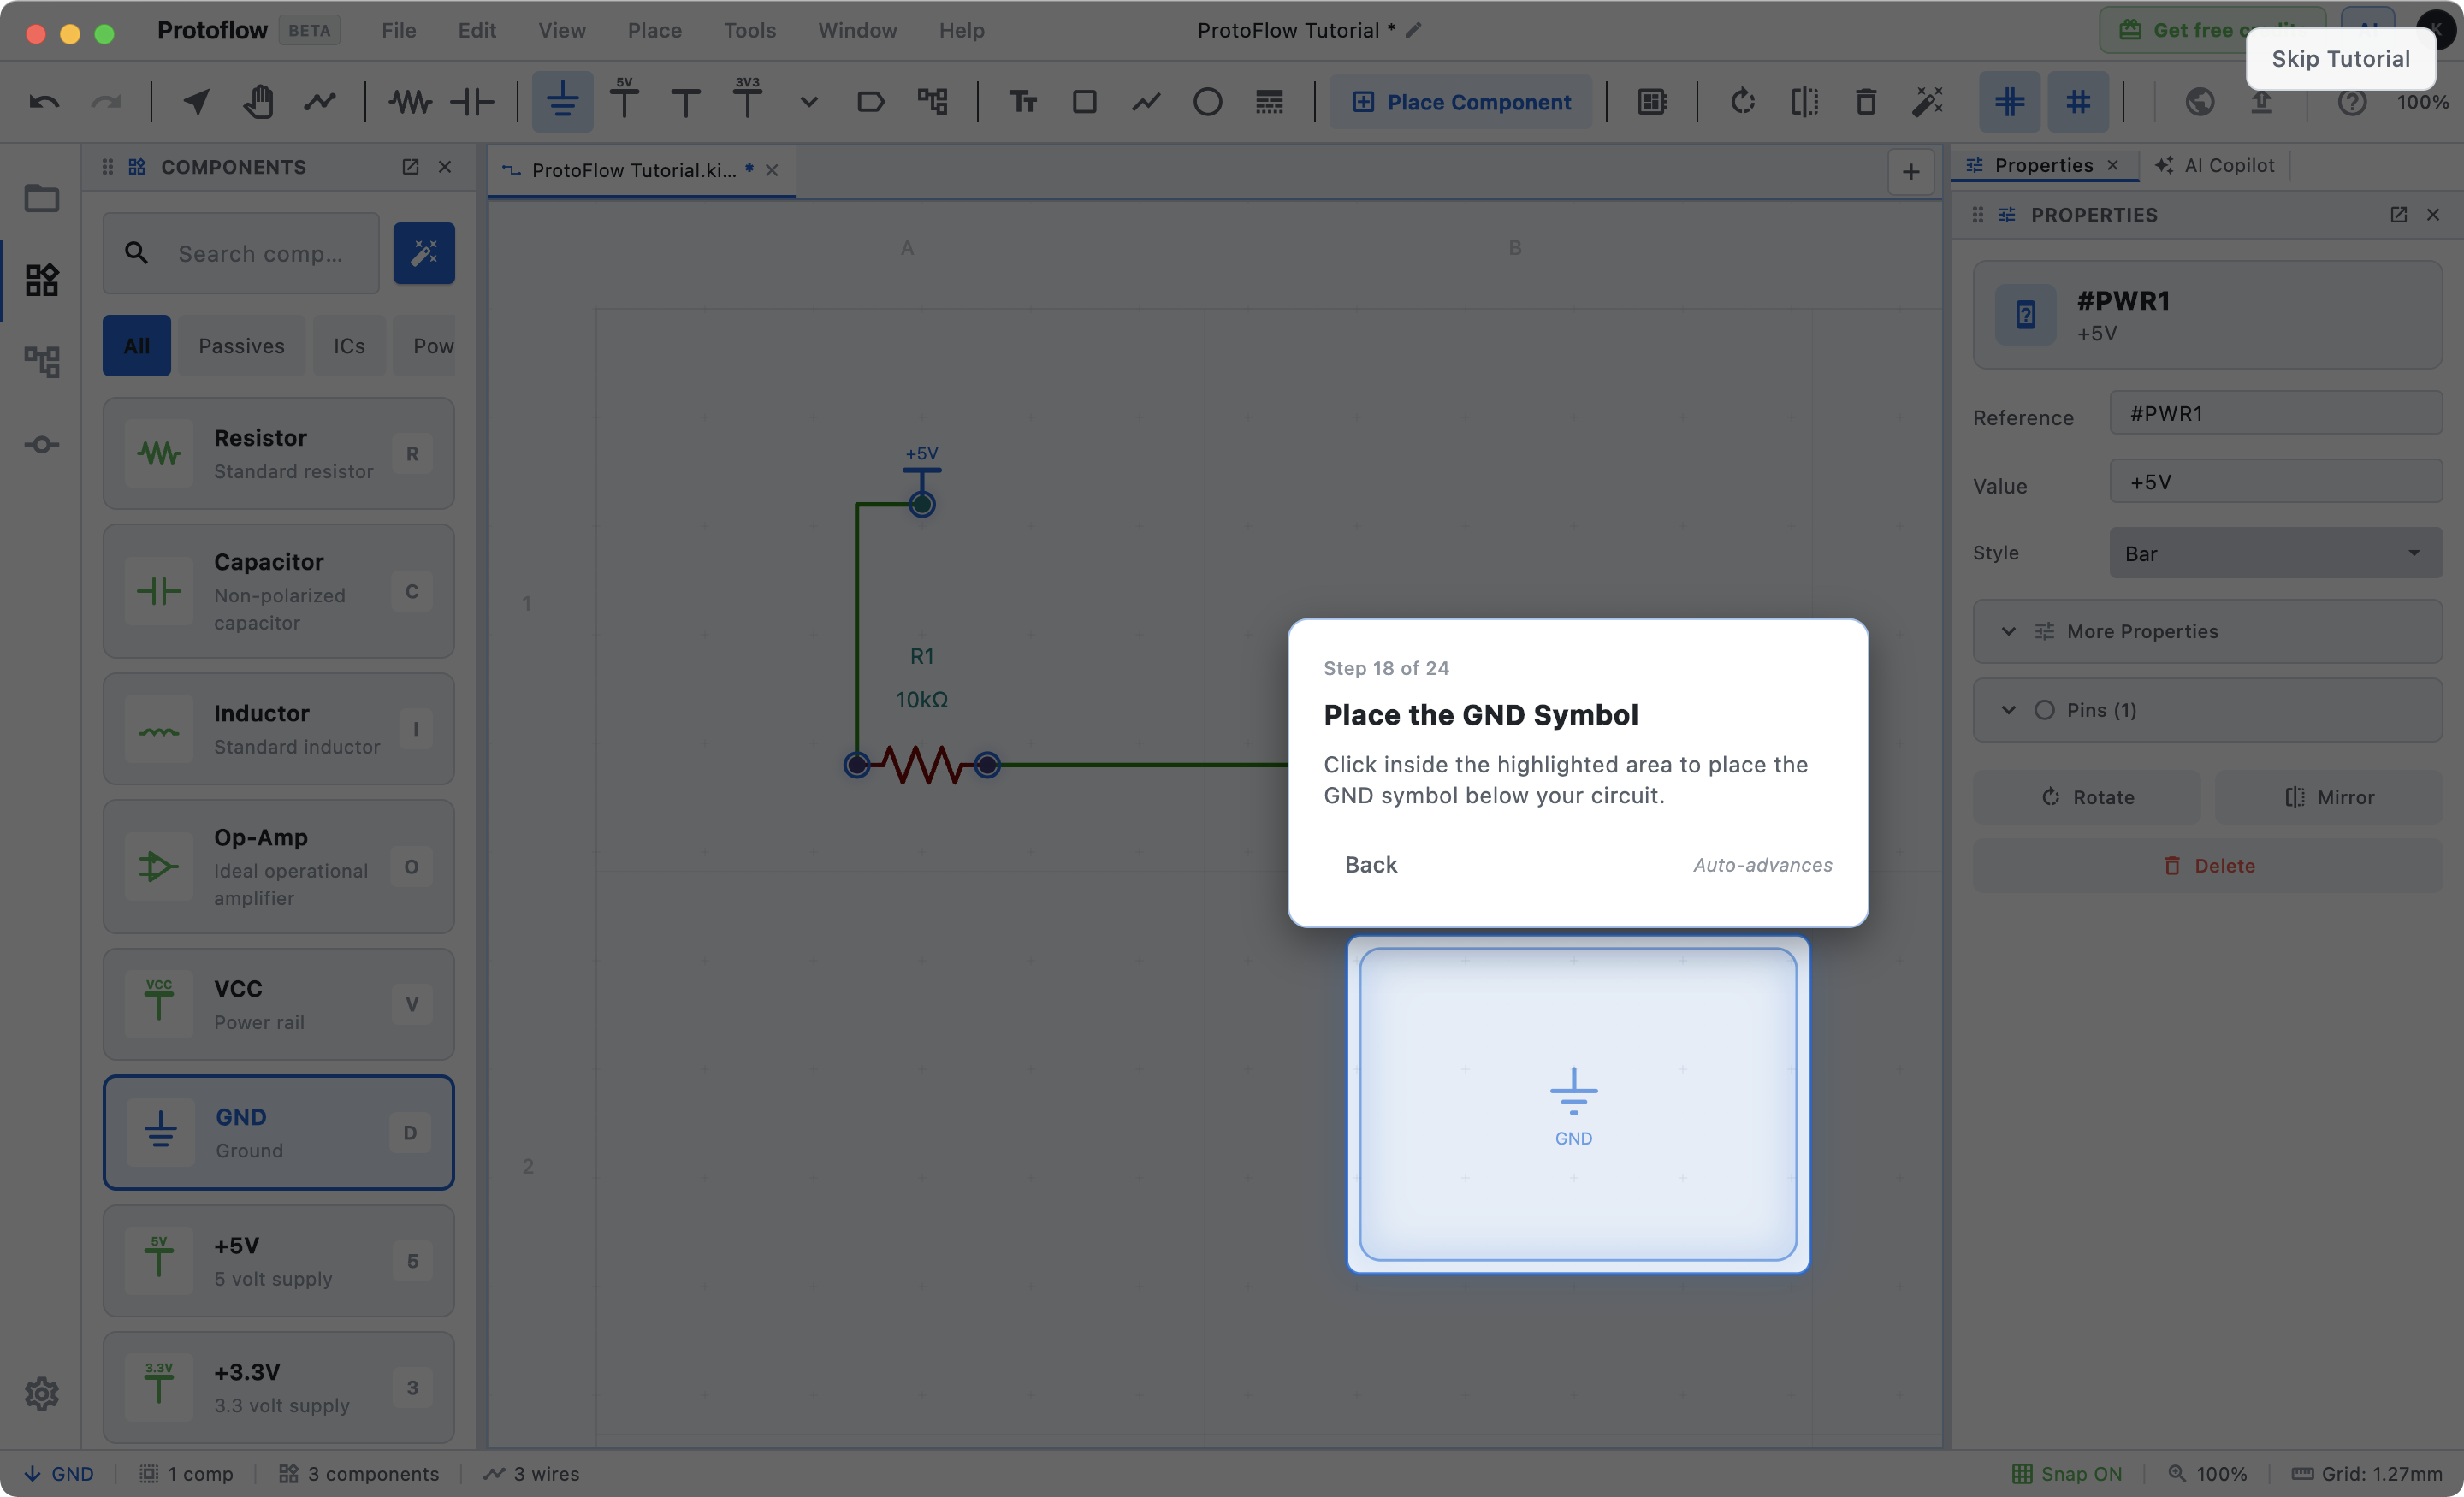Click the Reference input field
Screen dimensions: 2464x1497
[2275, 413]
